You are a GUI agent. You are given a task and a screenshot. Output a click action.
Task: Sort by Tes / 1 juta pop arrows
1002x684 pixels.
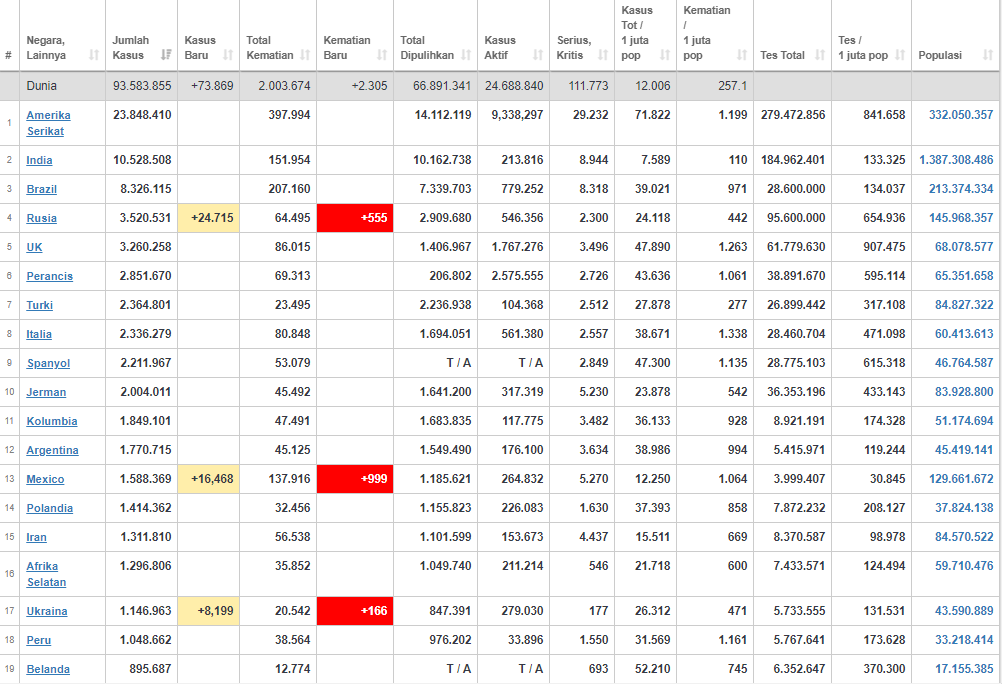900,55
